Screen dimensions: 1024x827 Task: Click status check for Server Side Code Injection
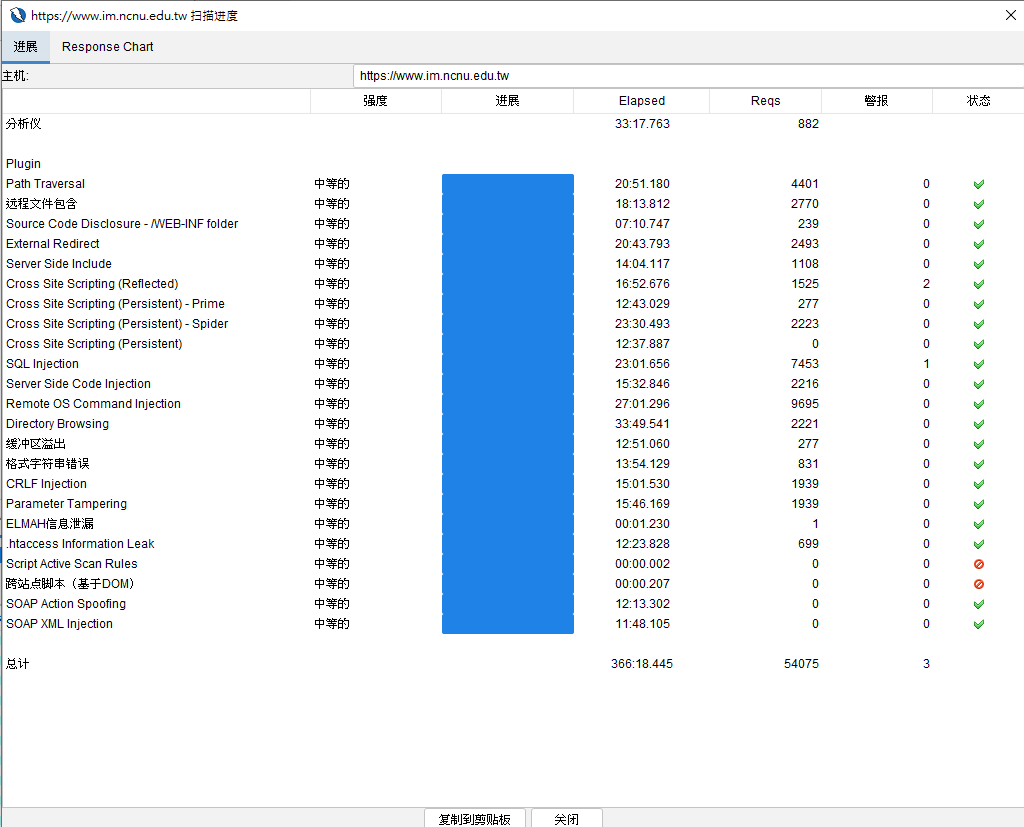tap(978, 384)
